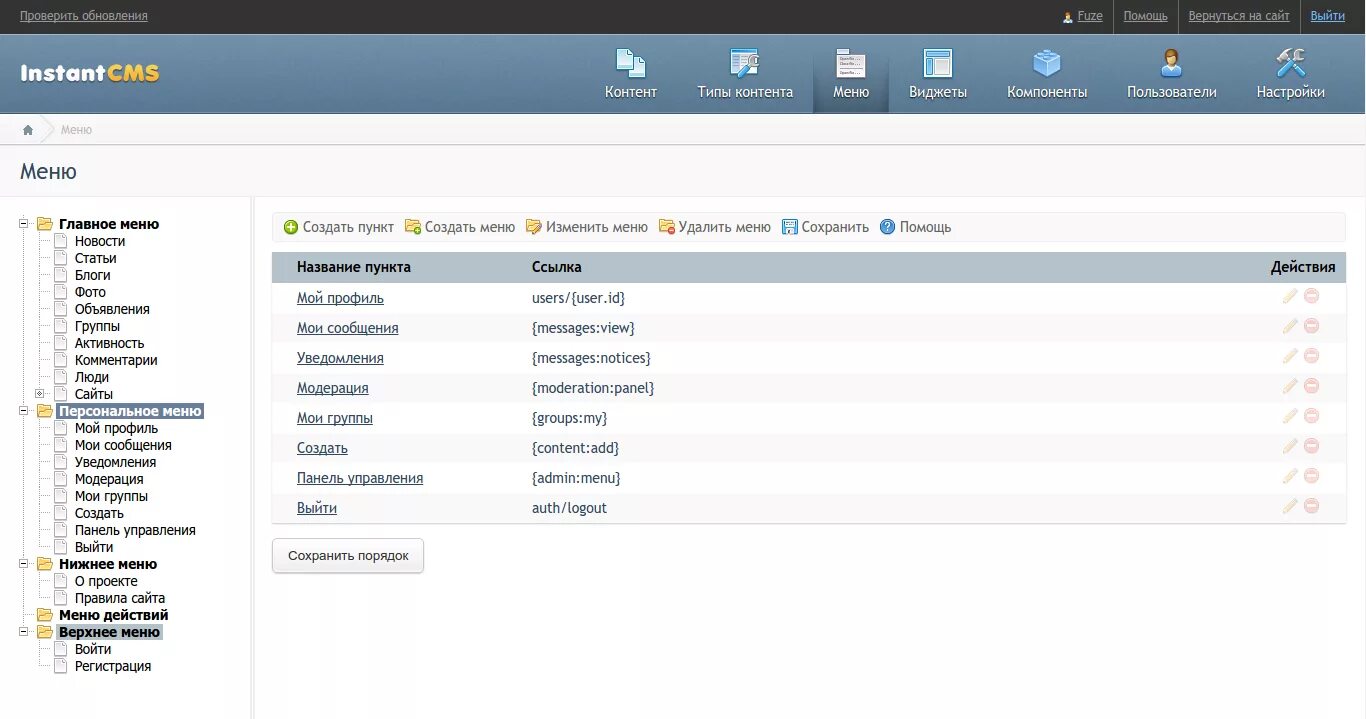Select Новости in the tree
The height and width of the screenshot is (719, 1366).
[100, 241]
